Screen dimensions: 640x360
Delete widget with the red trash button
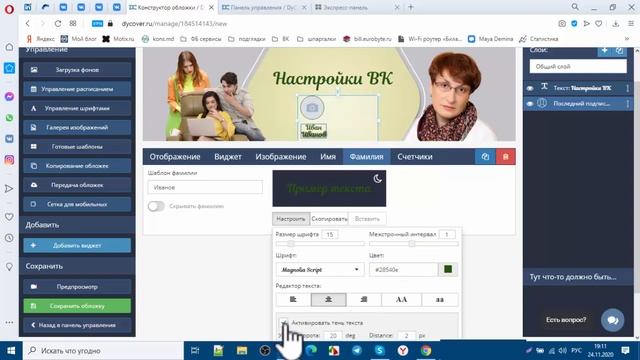tap(505, 157)
